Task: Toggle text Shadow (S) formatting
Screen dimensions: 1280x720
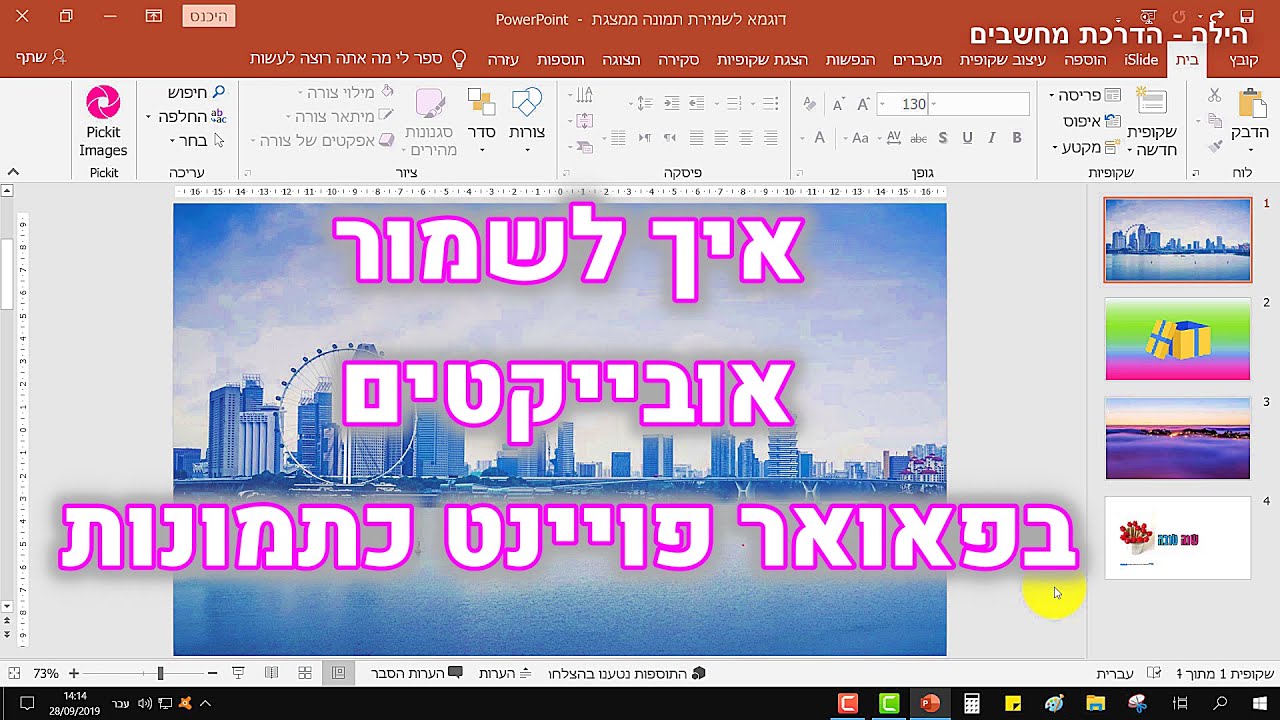Action: click(942, 138)
